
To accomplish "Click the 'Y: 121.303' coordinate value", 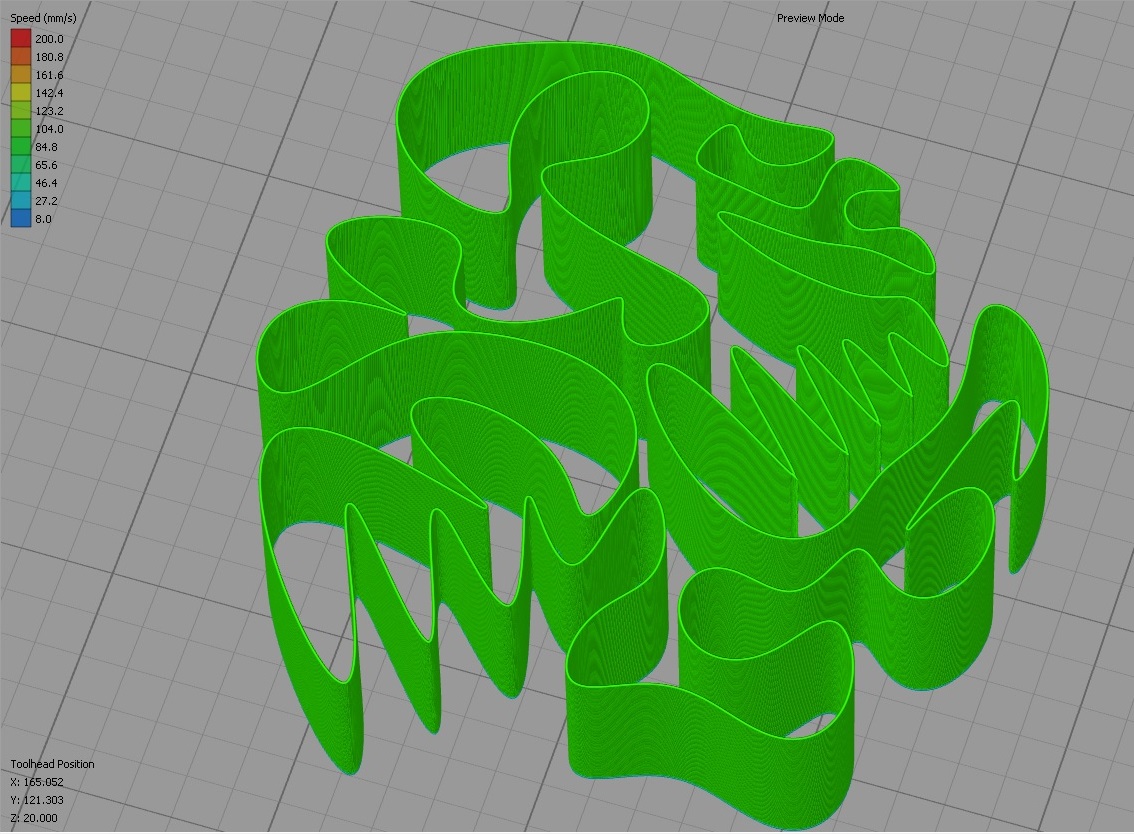I will pos(37,800).
